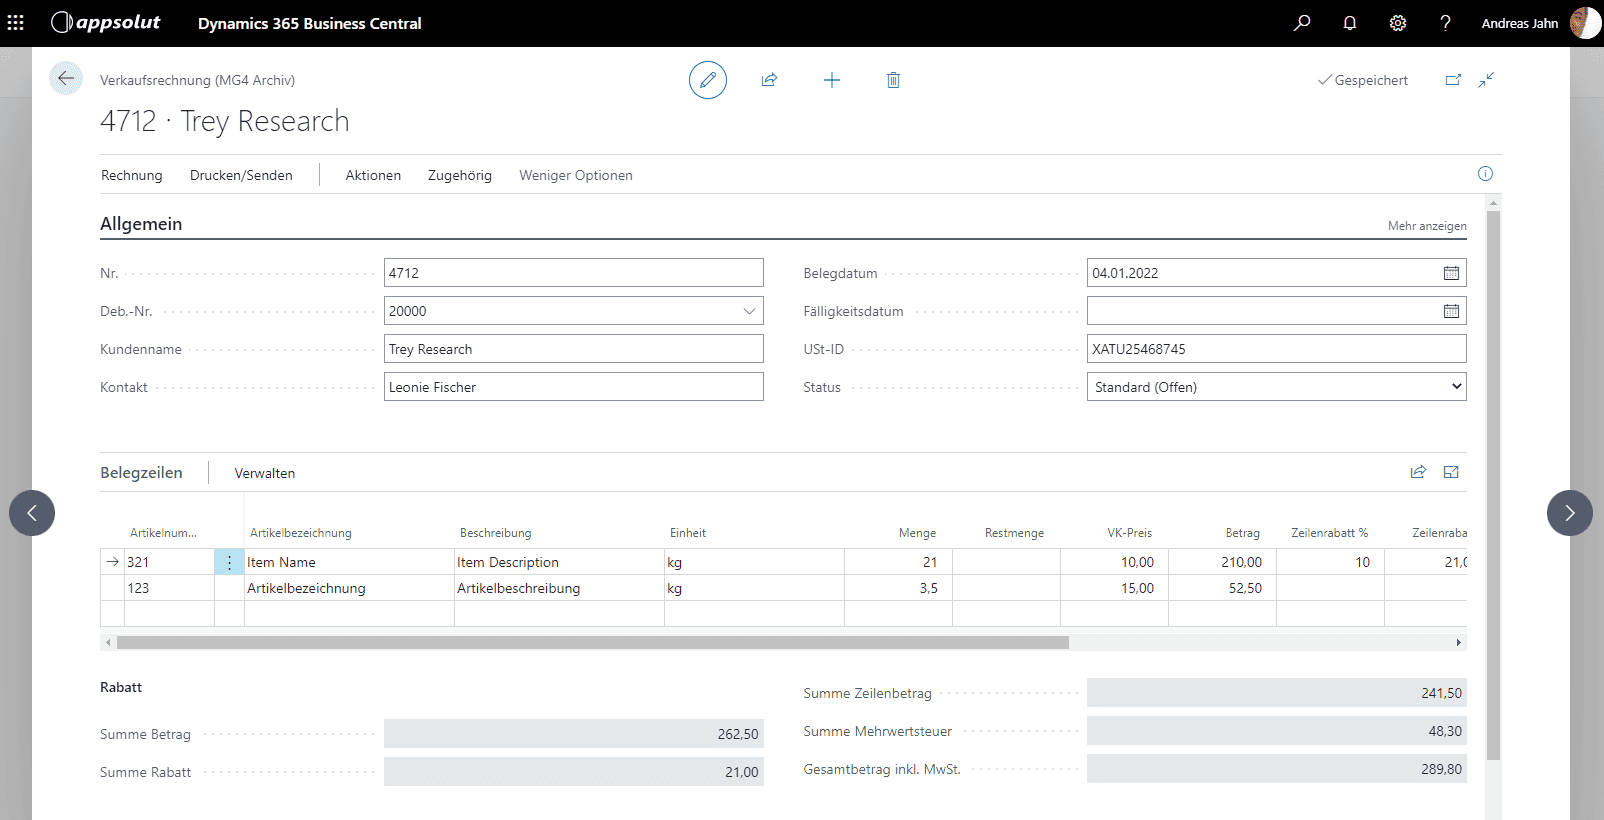1604x820 pixels.
Task: Click Mehr anzeigen link
Action: (x=1426, y=226)
